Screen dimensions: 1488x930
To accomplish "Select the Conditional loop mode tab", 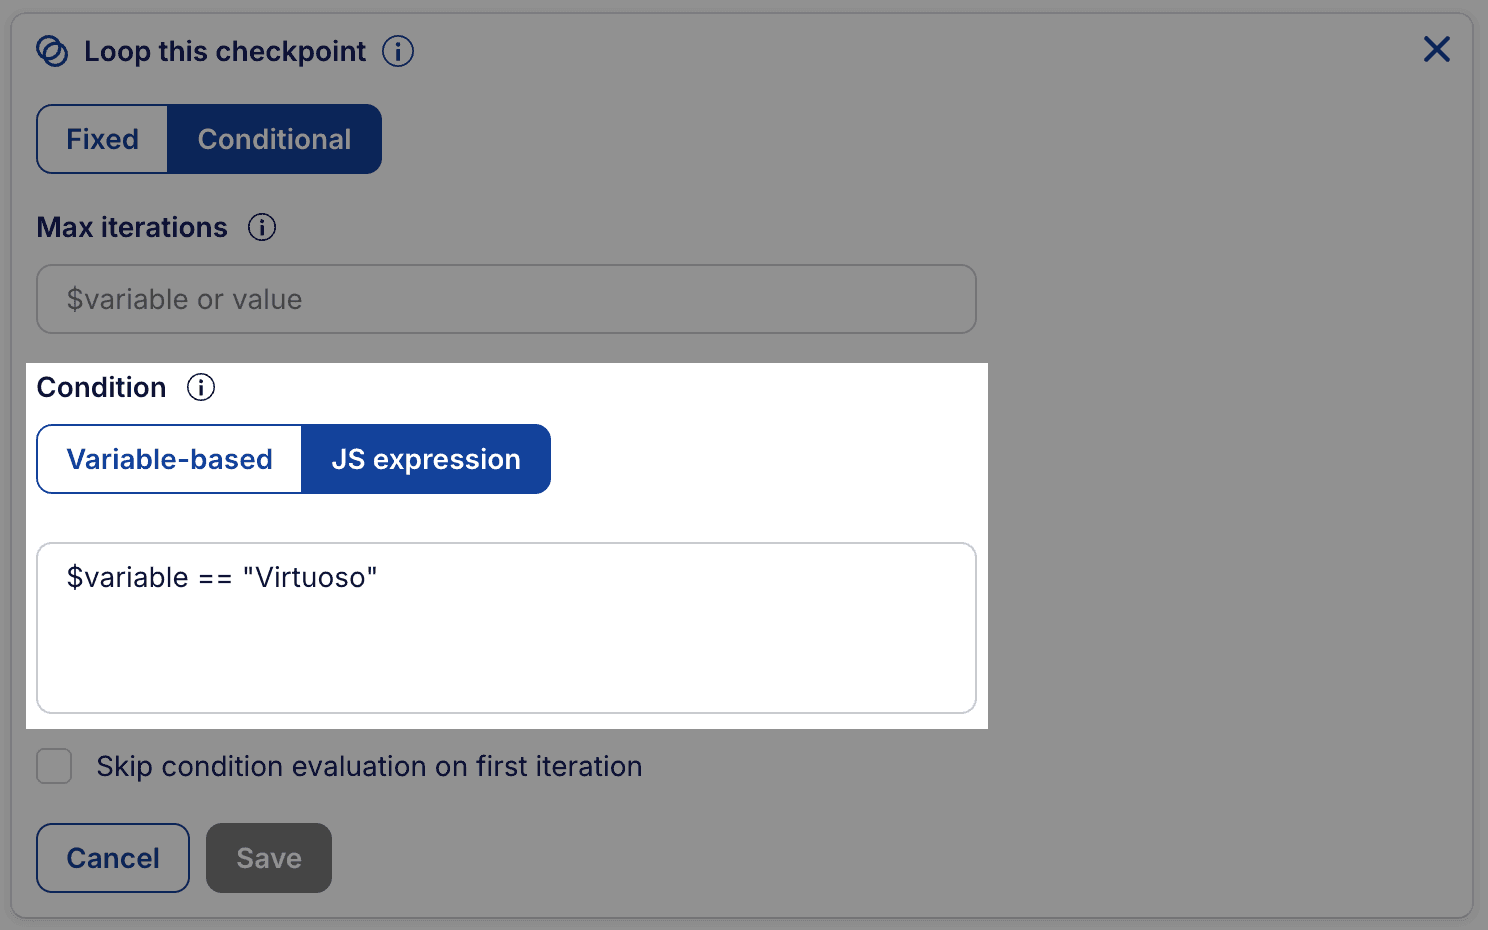I will 275,139.
